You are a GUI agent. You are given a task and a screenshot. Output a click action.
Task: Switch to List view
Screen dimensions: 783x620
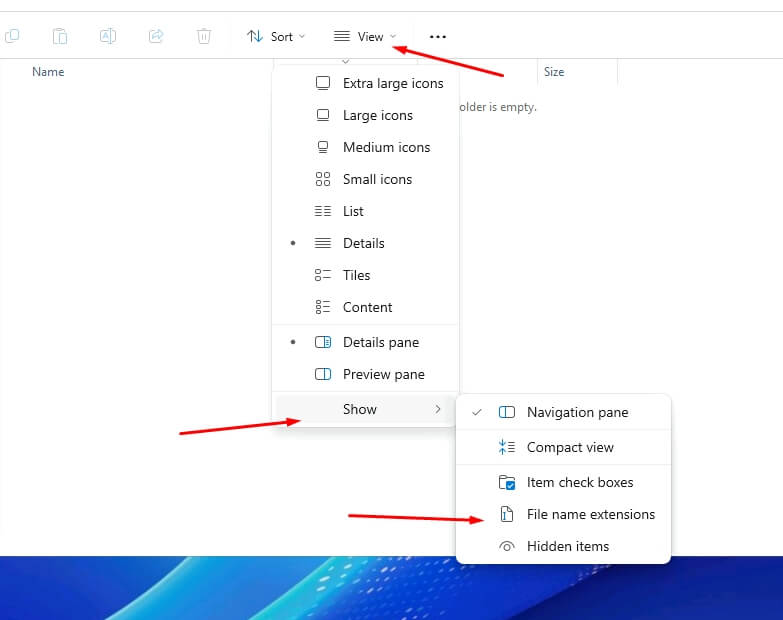366,211
